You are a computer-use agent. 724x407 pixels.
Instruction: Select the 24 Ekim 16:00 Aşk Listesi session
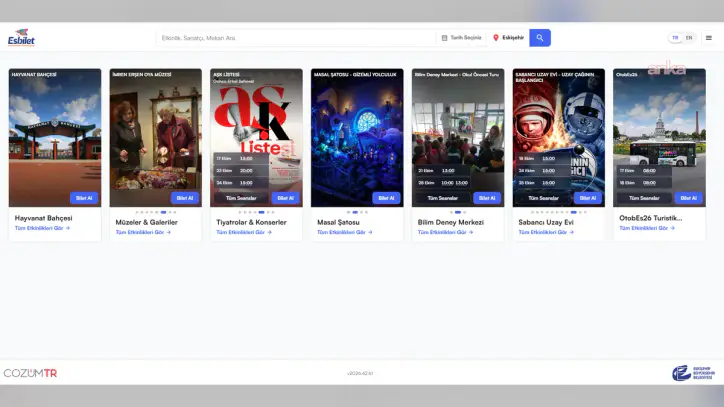point(241,183)
